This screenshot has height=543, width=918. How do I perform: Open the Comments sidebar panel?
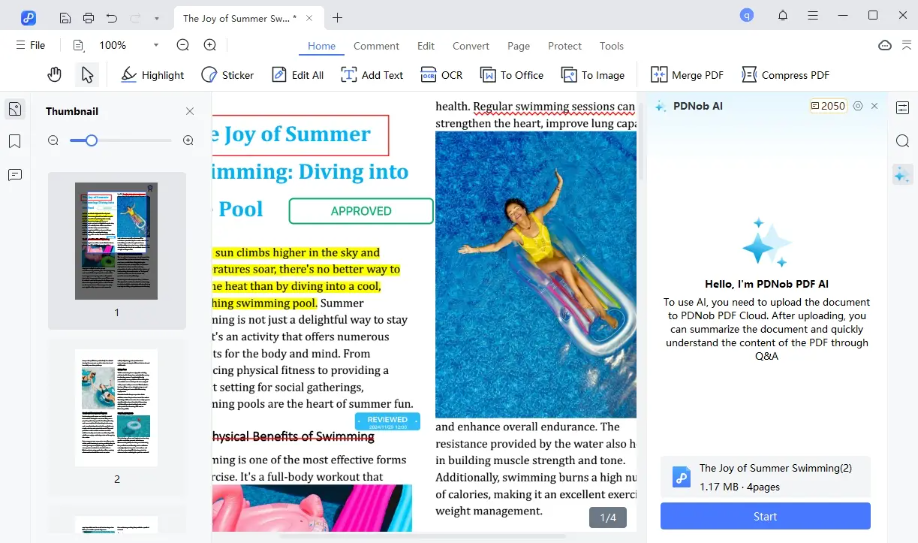[x=15, y=175]
